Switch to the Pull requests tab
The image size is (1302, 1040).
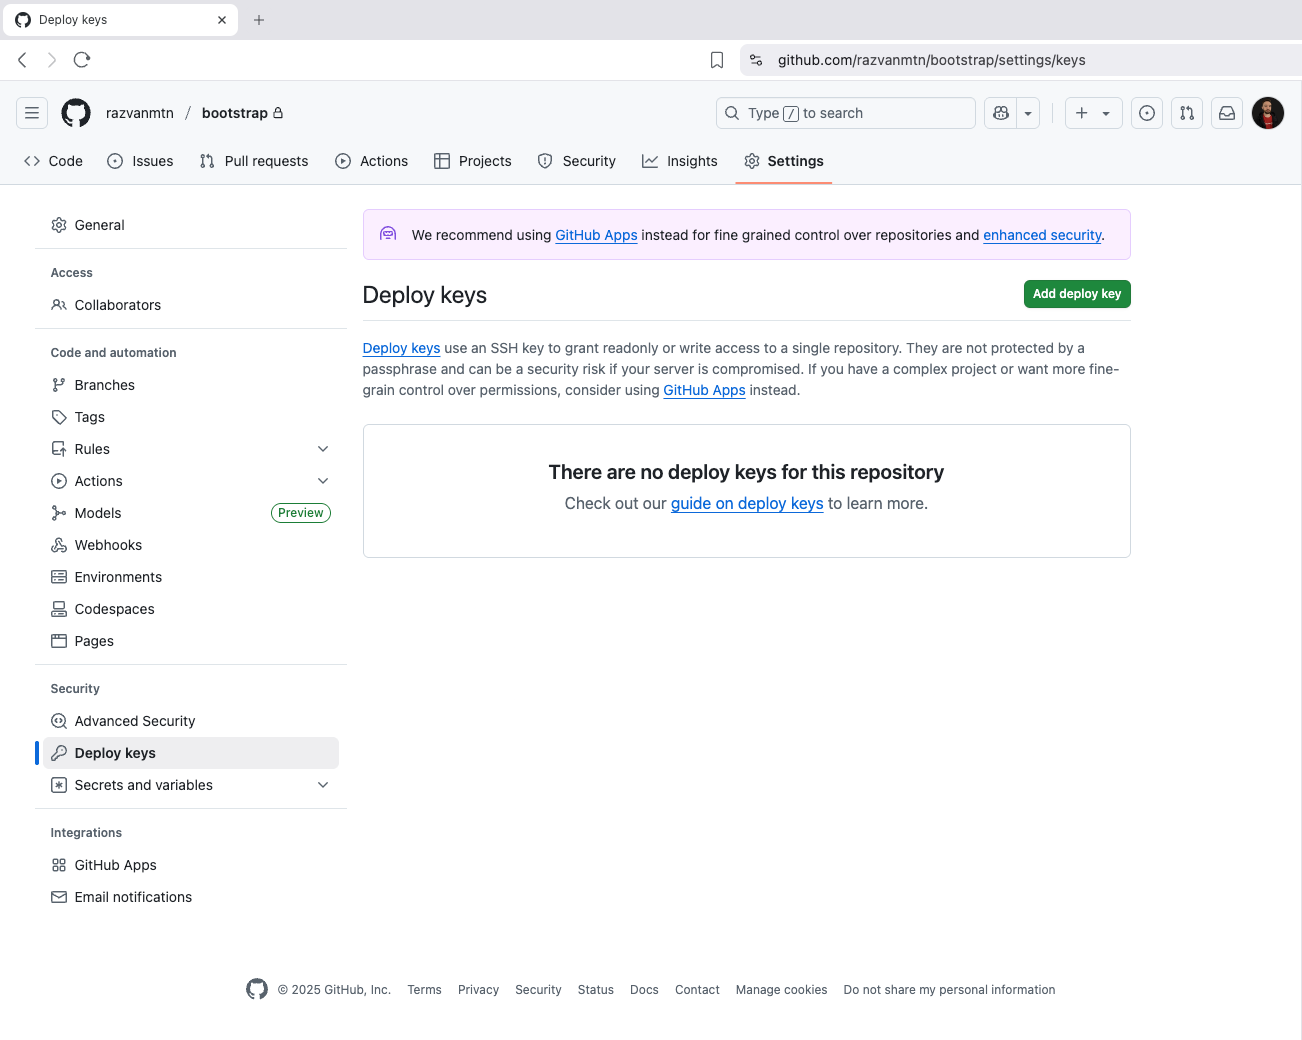(x=254, y=161)
